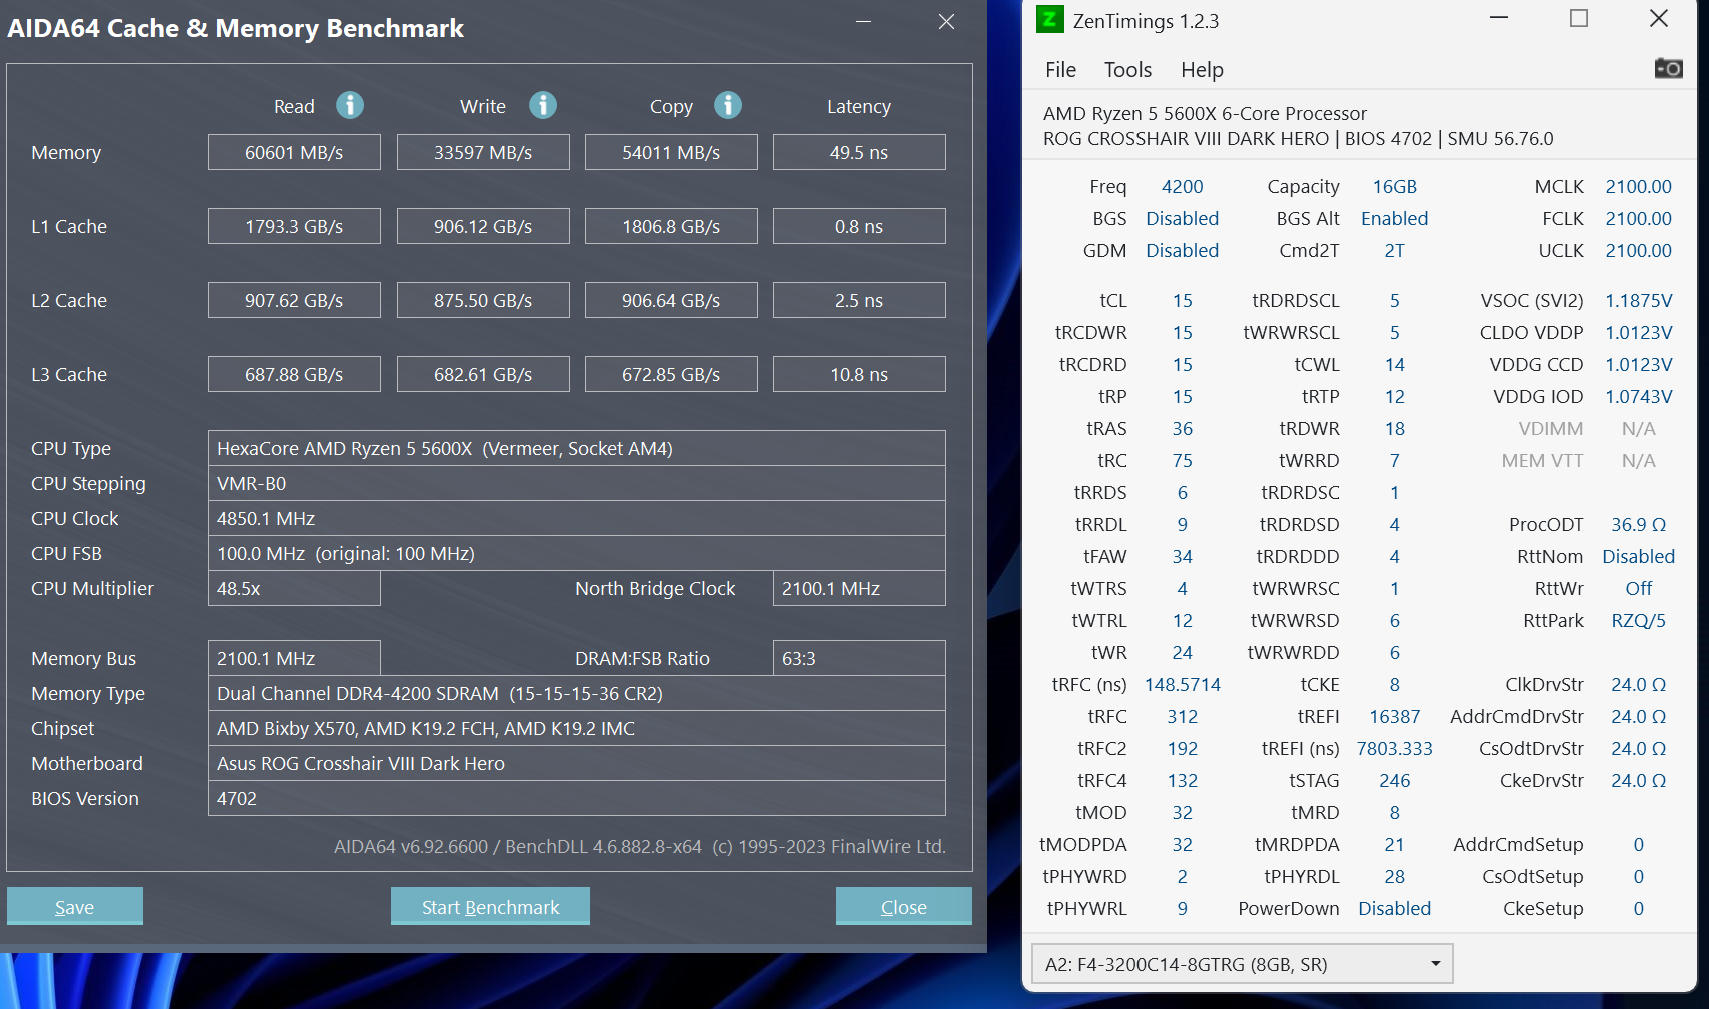Screen dimensions: 1709x1009
Task: Click the tRDWR value 18
Action: click(1394, 429)
